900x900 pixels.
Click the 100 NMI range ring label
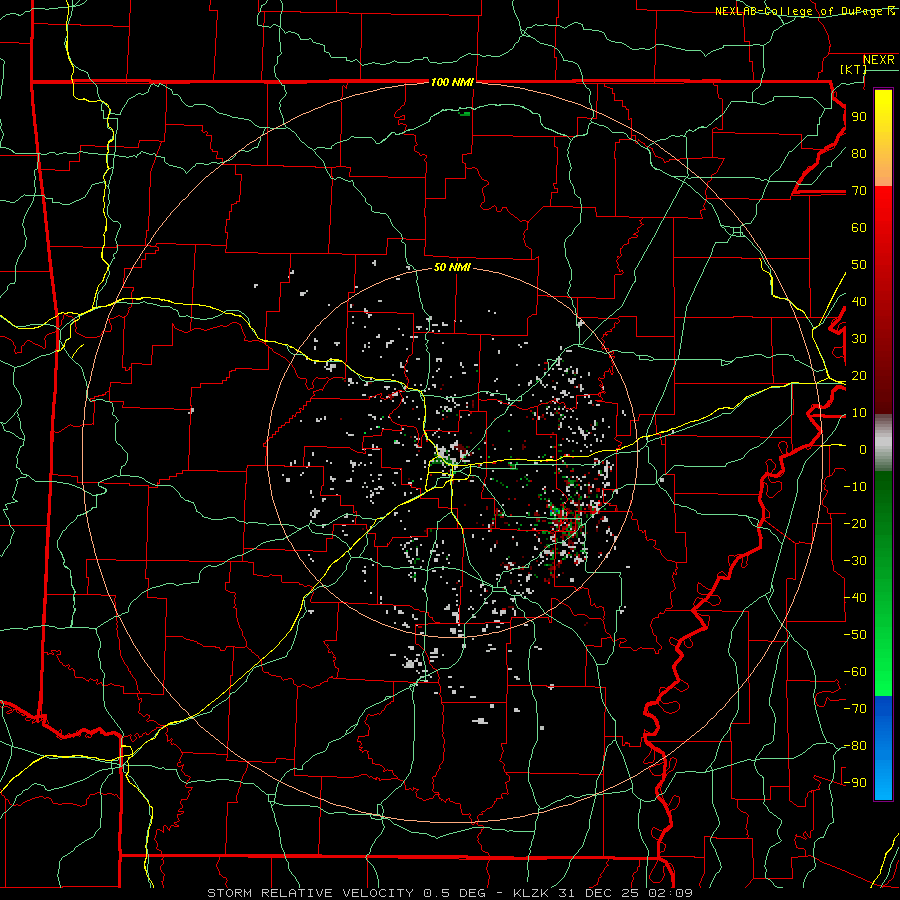pos(452,83)
